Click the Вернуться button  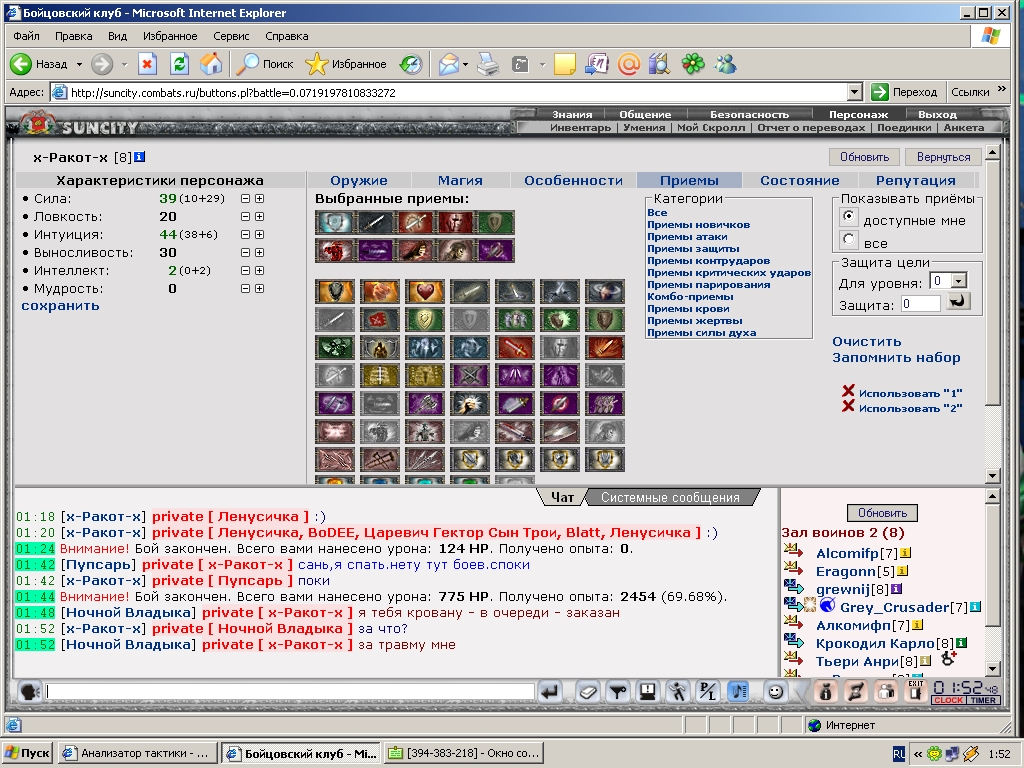pyautogui.click(x=943, y=157)
